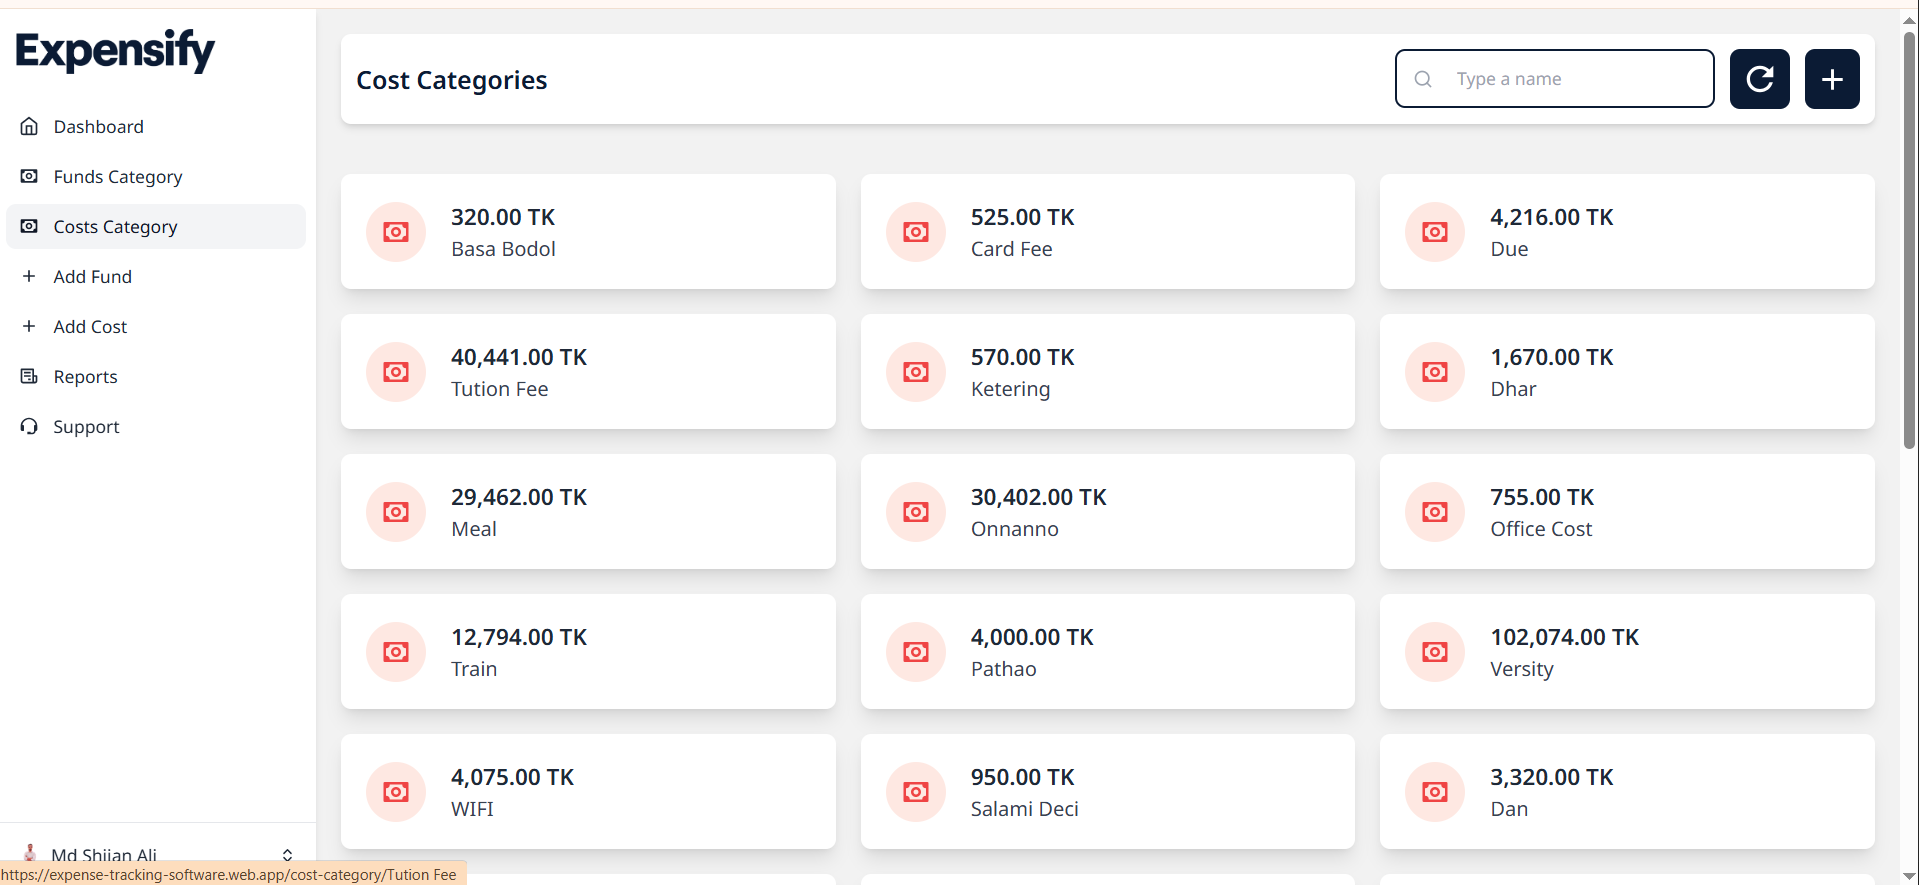Viewport: 1919px width, 885px height.
Task: Expand the Md Shijan Ali user menu
Action: coord(287,855)
